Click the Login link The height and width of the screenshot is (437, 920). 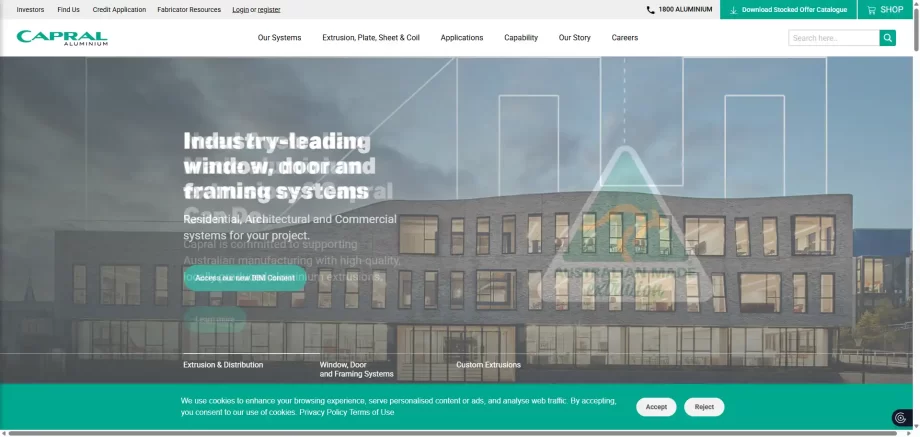tap(241, 9)
